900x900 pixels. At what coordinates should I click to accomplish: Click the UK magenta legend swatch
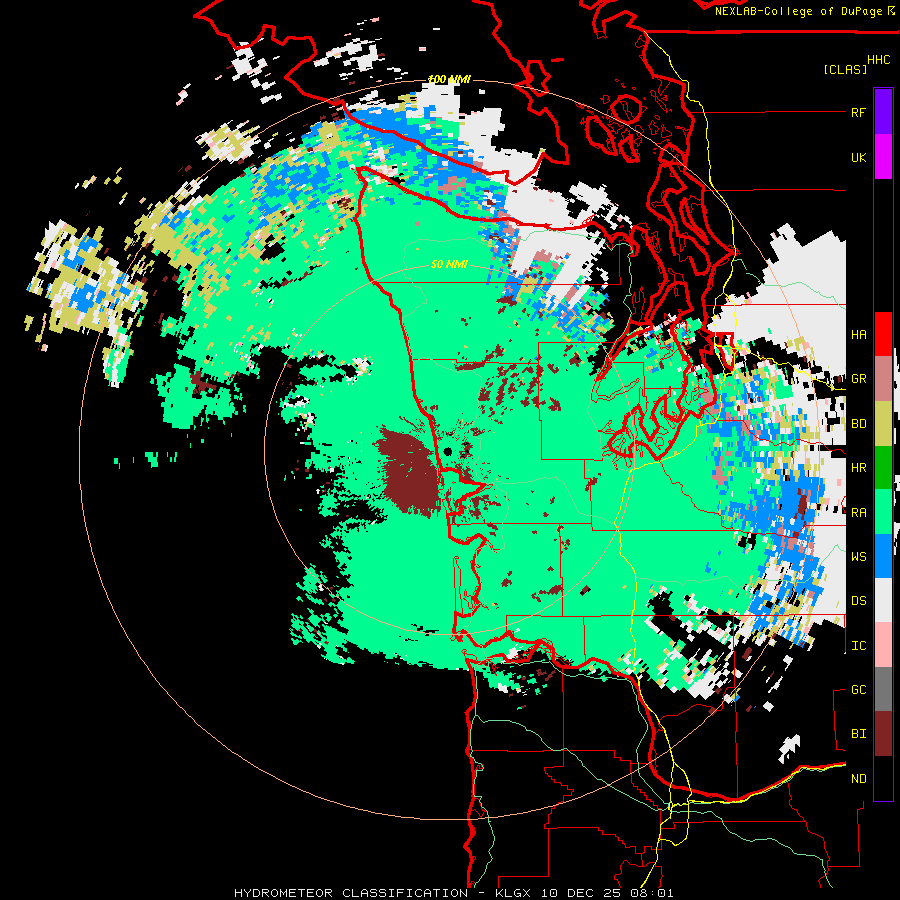point(883,157)
